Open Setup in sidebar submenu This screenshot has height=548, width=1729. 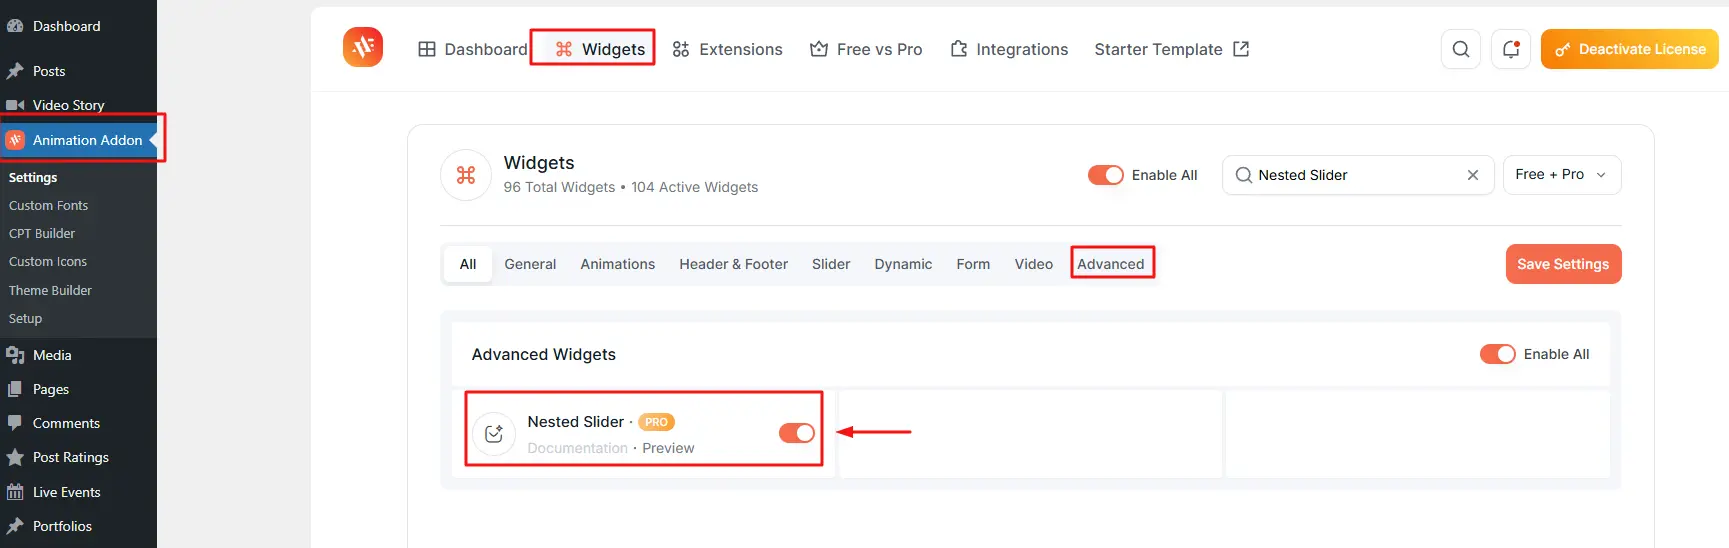(25, 318)
